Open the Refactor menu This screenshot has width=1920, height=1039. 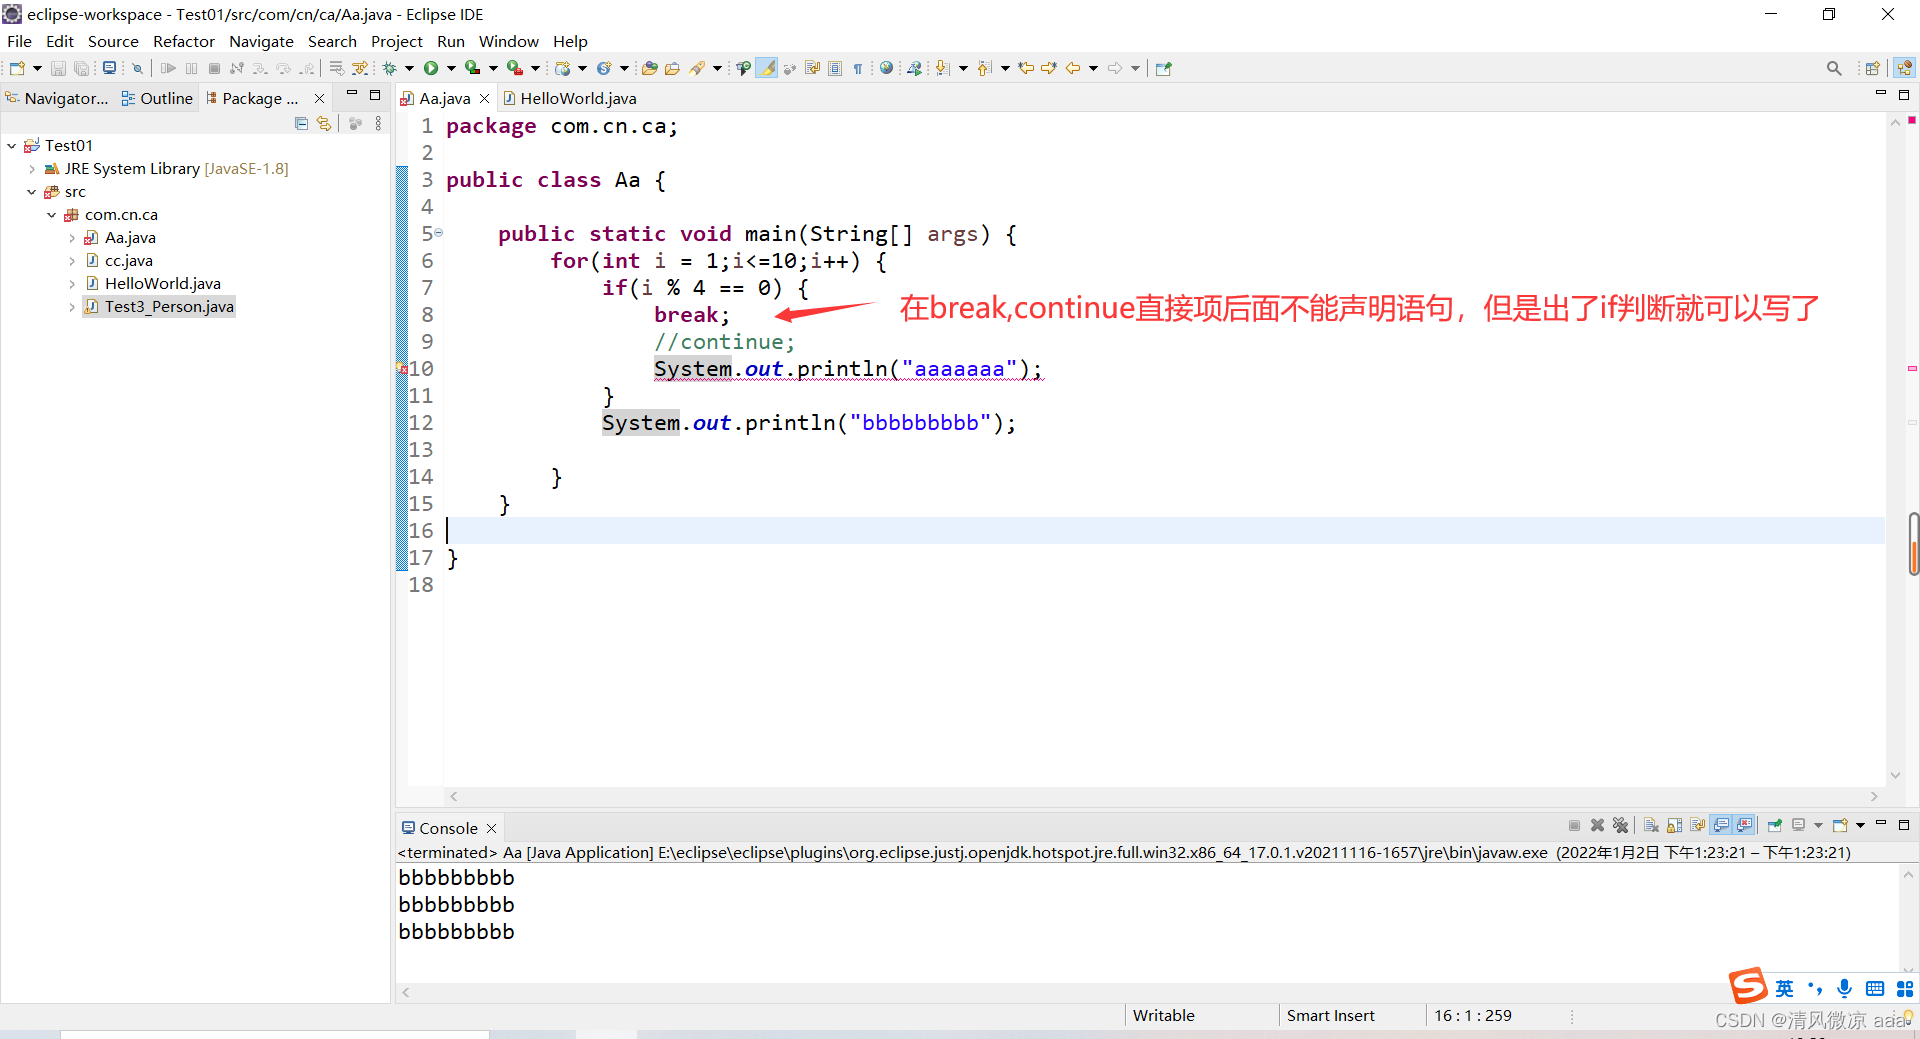tap(184, 41)
